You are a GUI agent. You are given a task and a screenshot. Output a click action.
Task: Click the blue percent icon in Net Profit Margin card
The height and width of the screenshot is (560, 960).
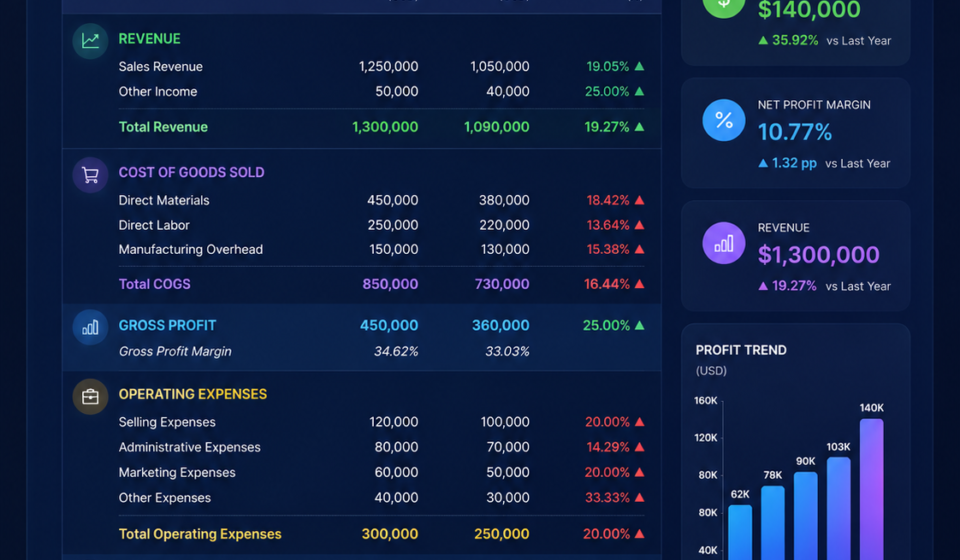(x=724, y=120)
